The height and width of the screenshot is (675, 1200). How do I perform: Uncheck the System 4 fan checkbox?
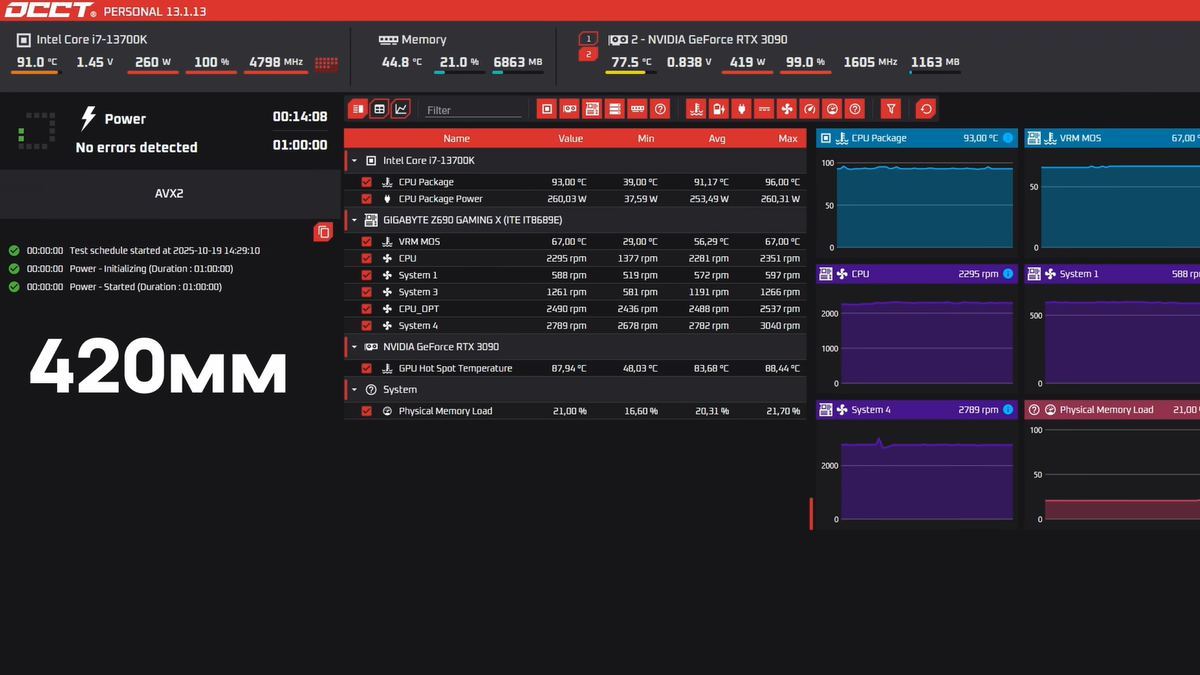[x=366, y=326]
